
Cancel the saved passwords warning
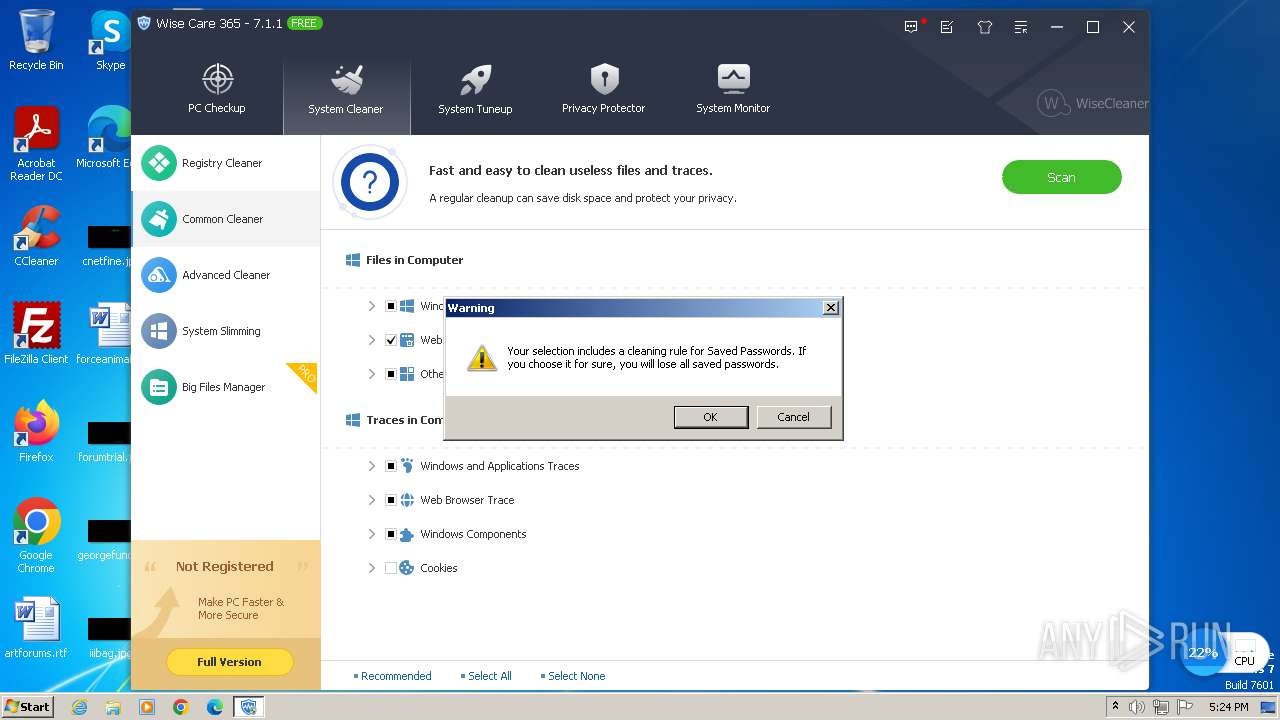(x=793, y=417)
